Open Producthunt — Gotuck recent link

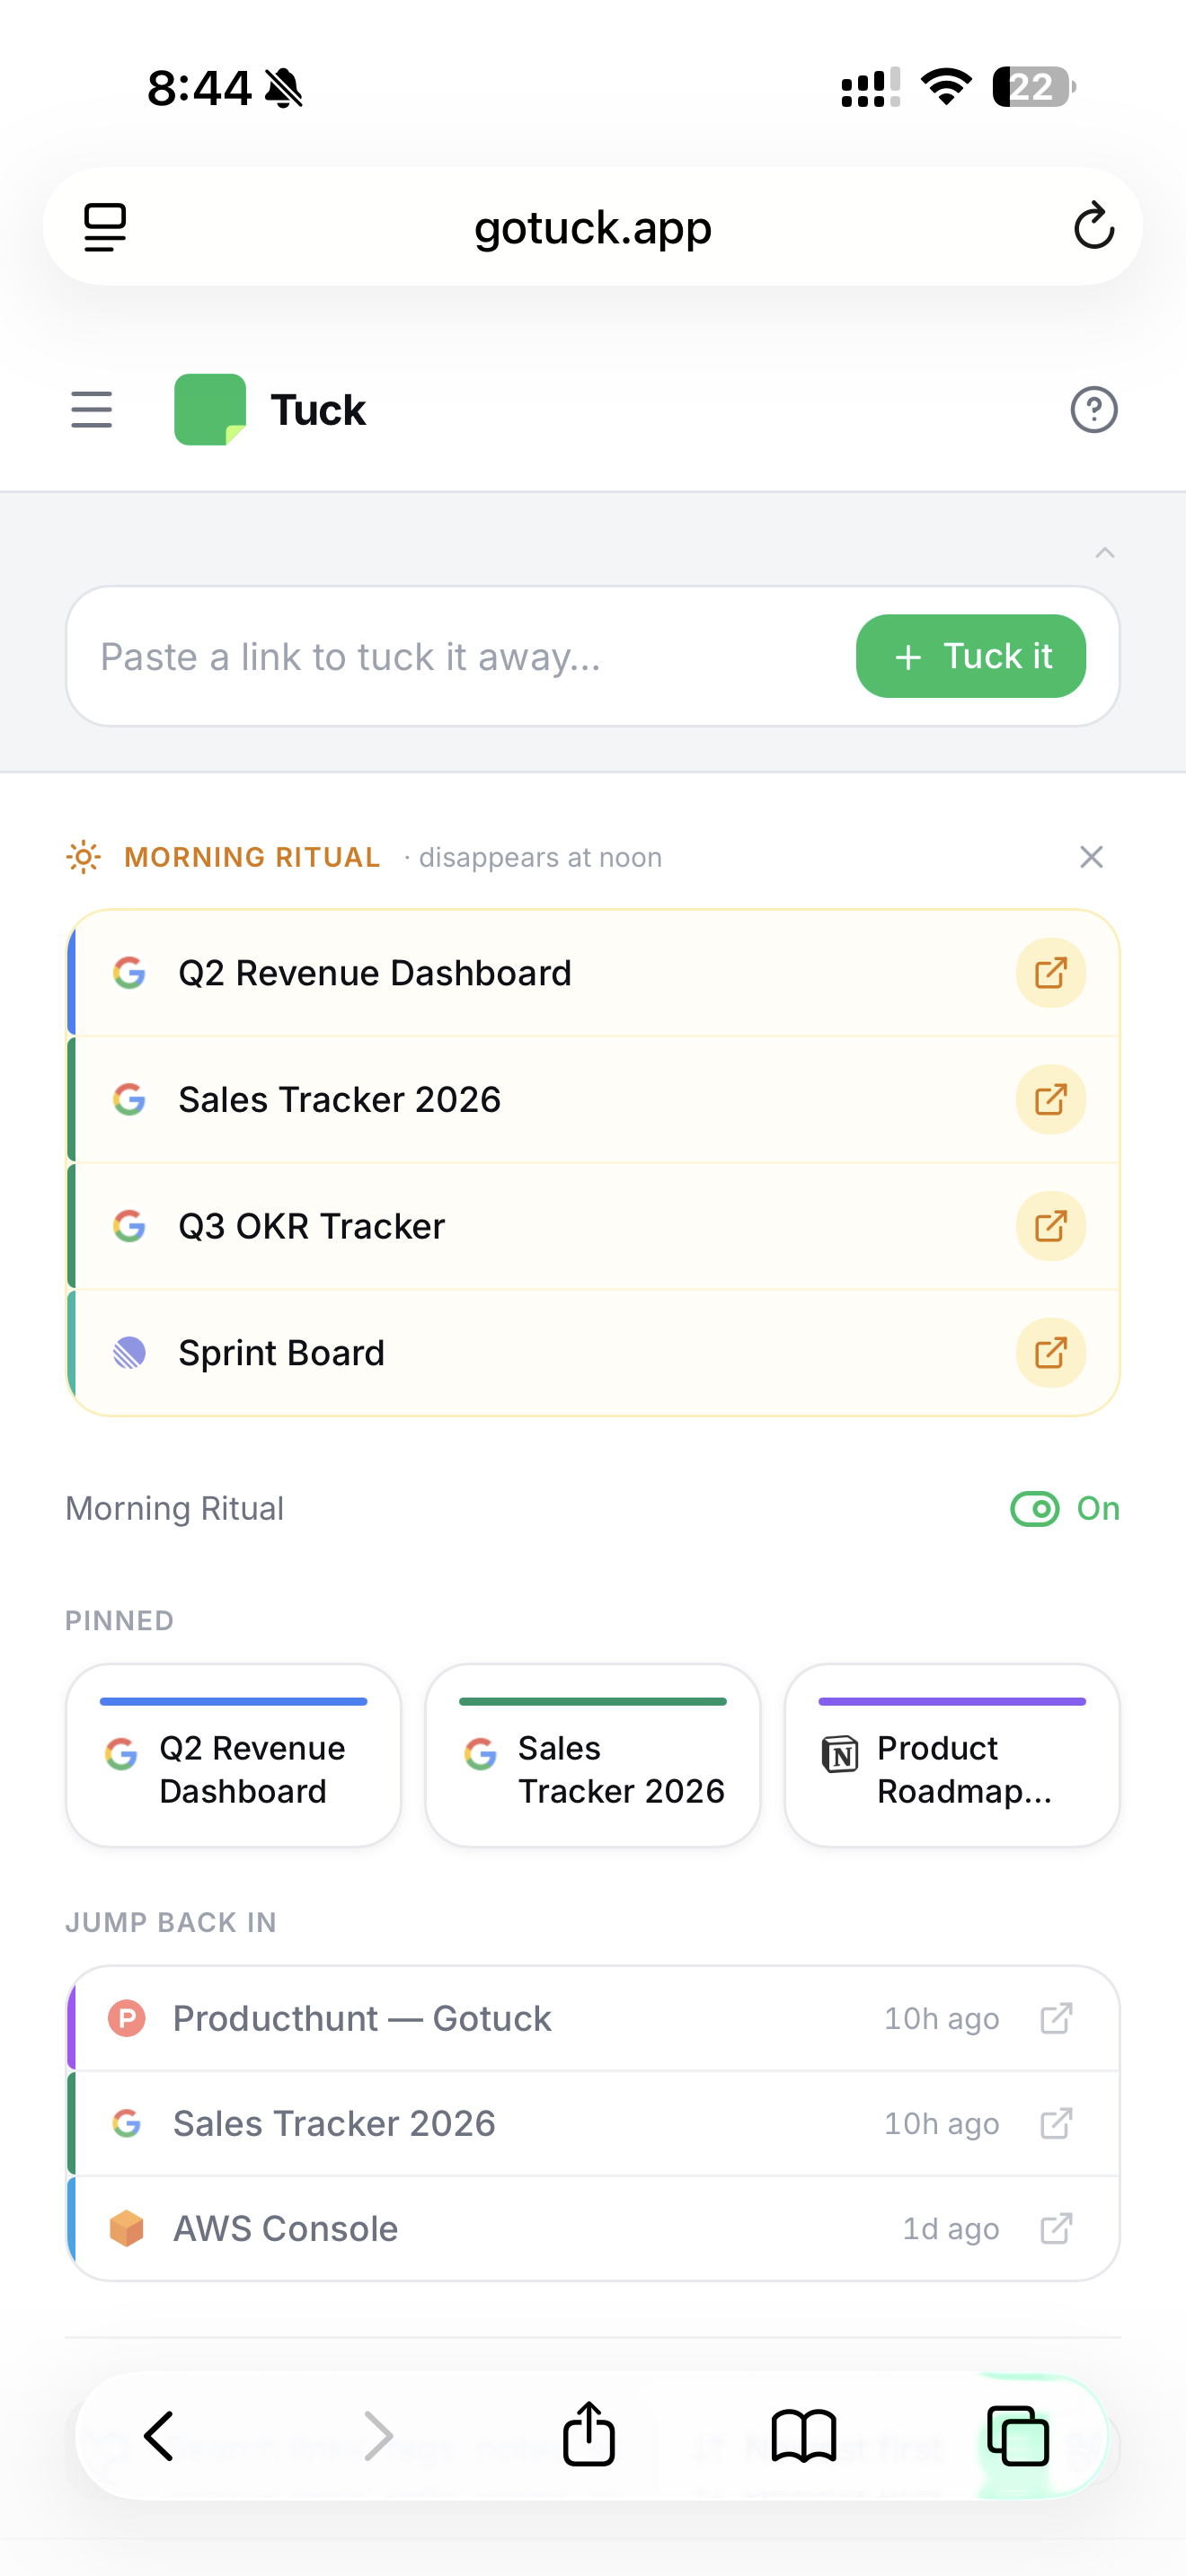pos(593,2018)
